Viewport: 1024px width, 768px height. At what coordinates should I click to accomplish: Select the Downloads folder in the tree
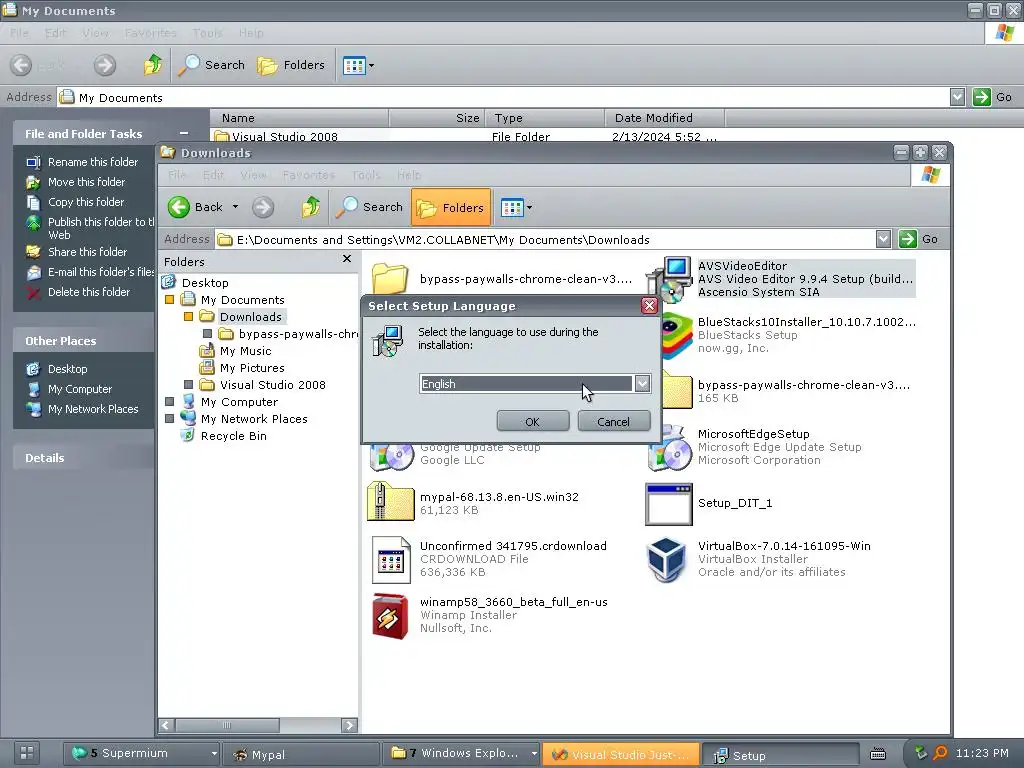coord(251,317)
